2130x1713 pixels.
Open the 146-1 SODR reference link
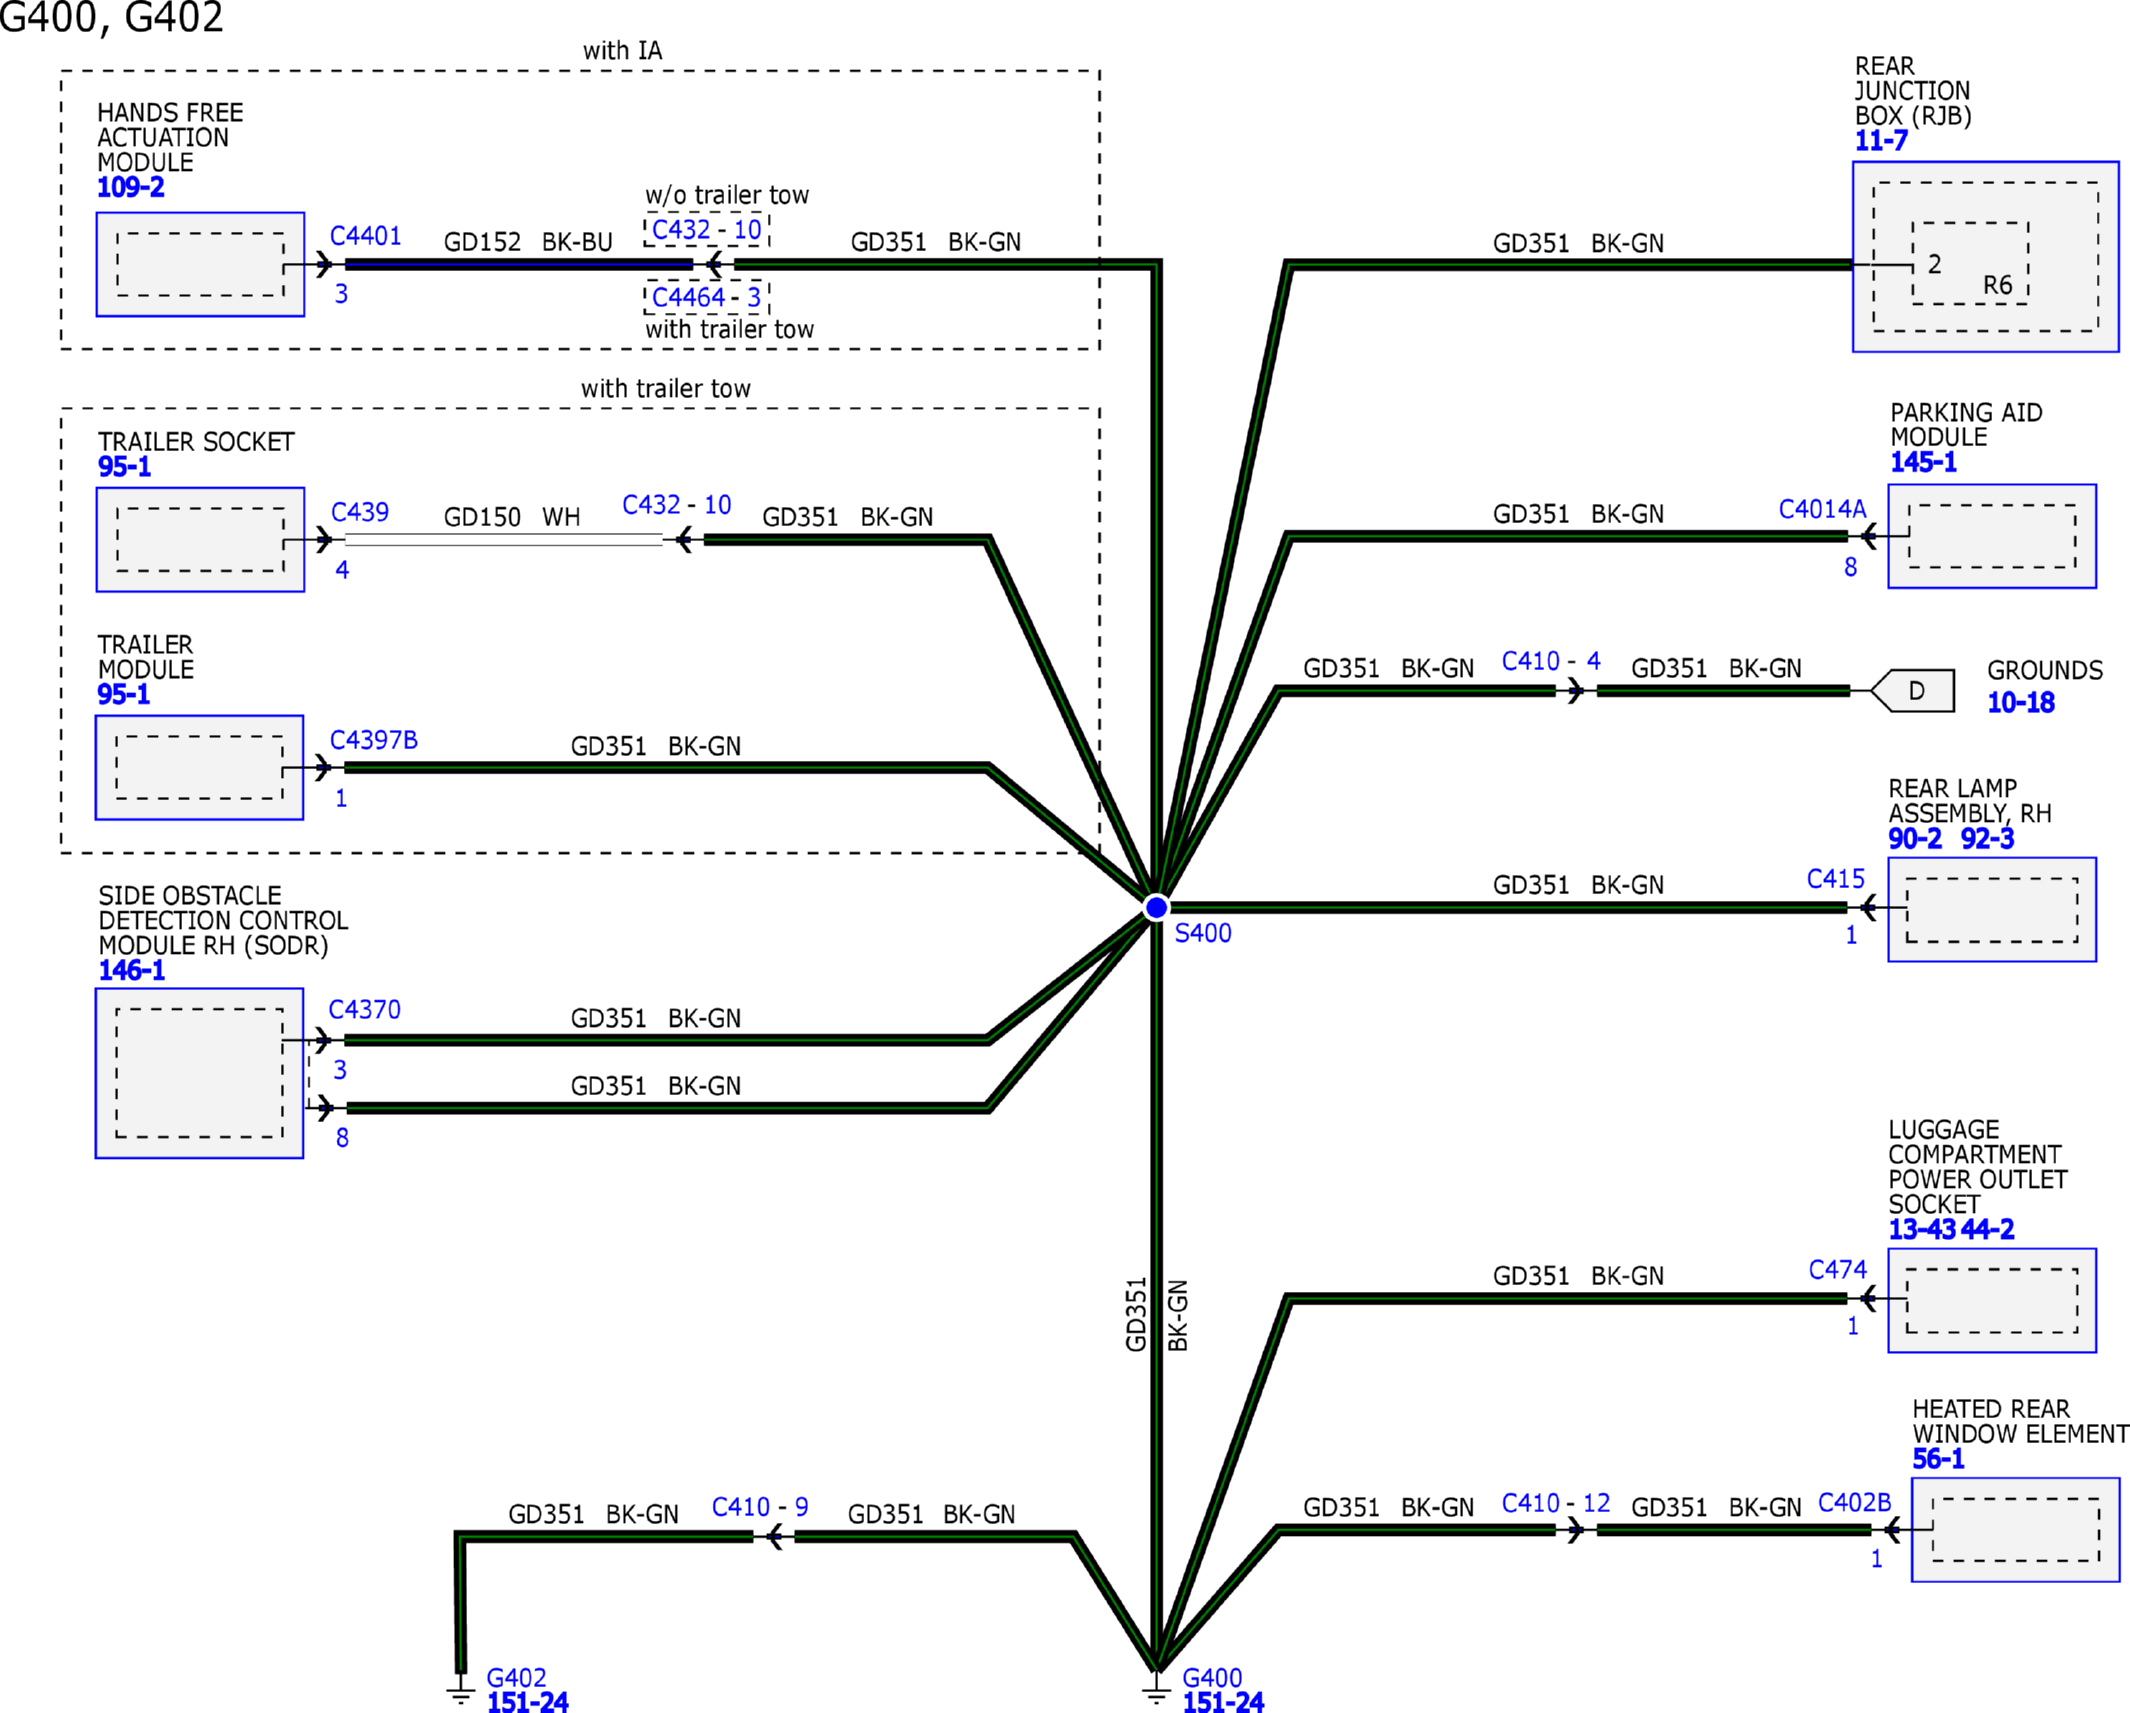131,970
